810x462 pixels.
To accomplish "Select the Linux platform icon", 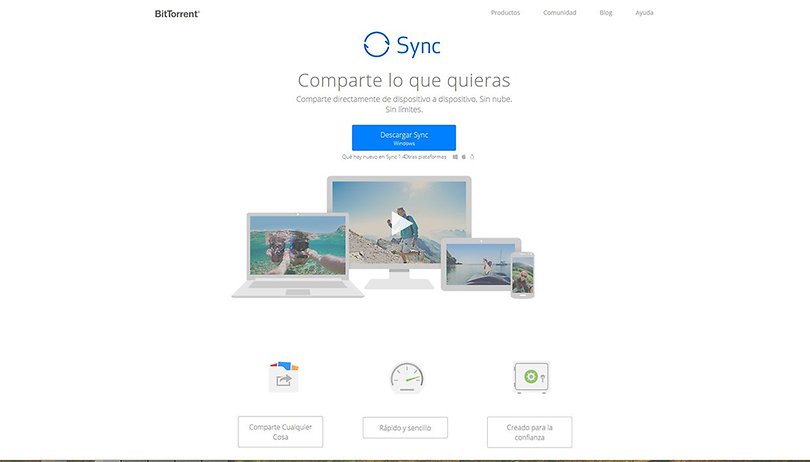I will tap(472, 157).
